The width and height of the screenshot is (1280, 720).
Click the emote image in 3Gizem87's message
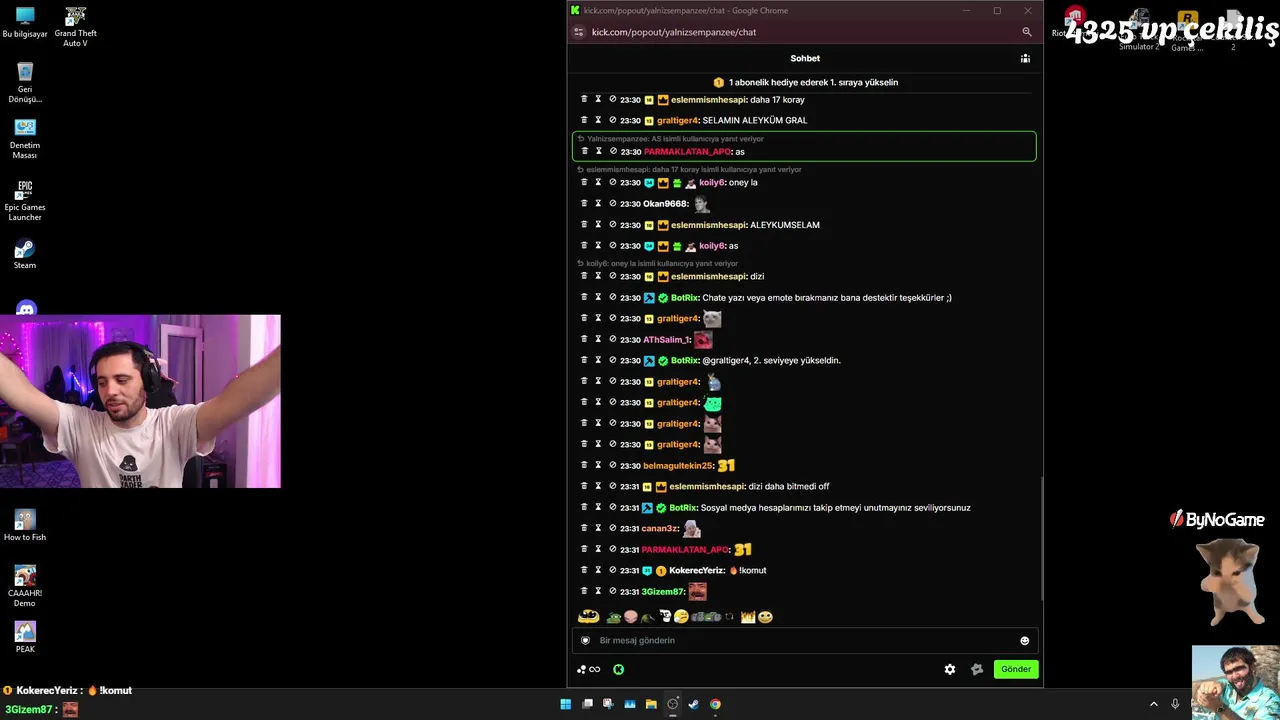[x=697, y=591]
